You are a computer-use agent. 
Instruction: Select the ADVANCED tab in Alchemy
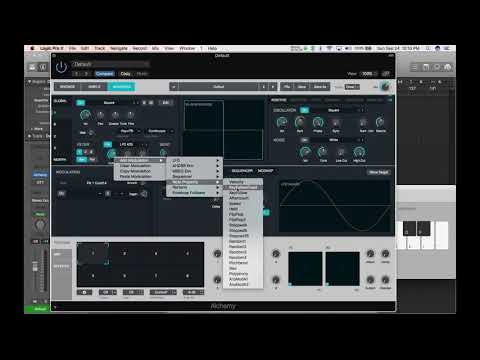click(x=121, y=87)
